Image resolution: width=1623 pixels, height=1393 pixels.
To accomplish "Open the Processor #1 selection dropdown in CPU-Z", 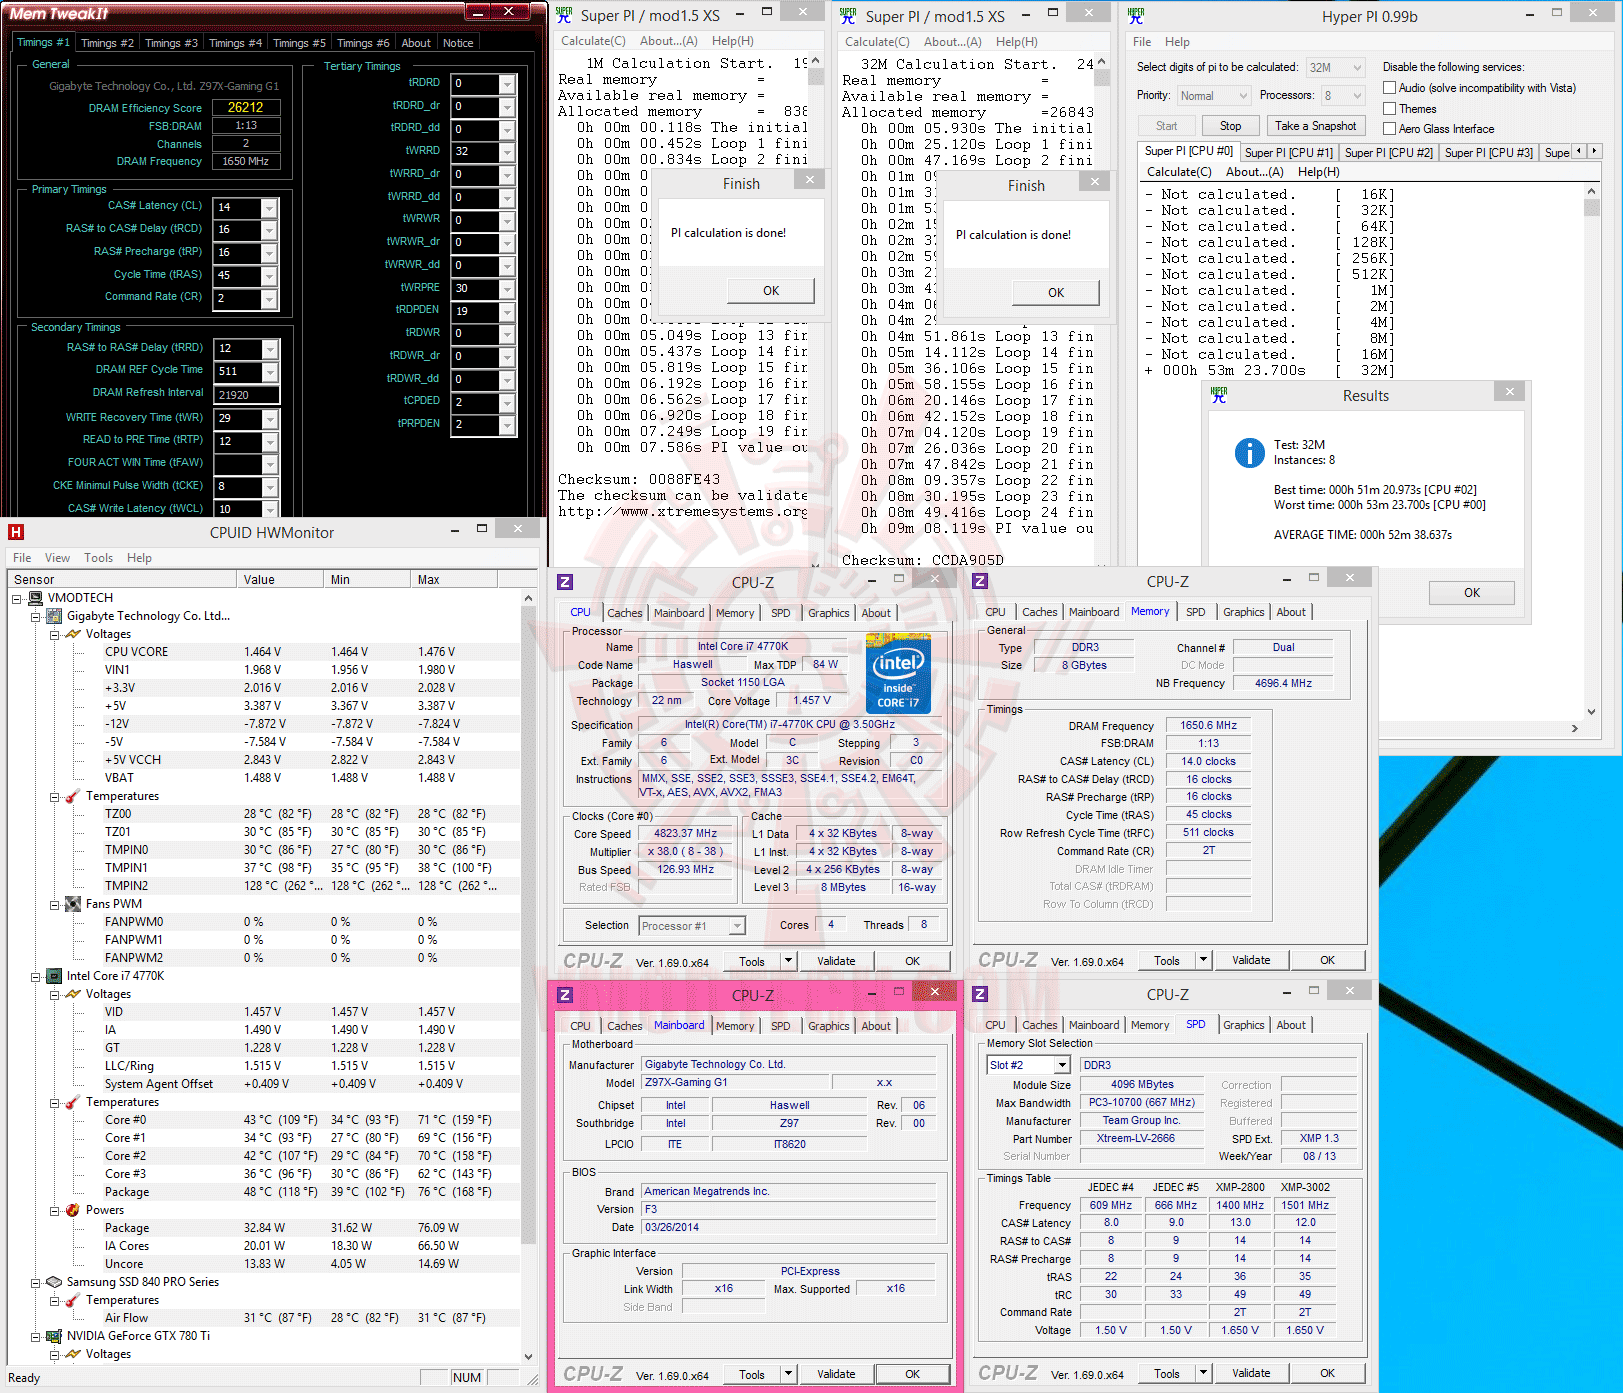I will tap(737, 926).
